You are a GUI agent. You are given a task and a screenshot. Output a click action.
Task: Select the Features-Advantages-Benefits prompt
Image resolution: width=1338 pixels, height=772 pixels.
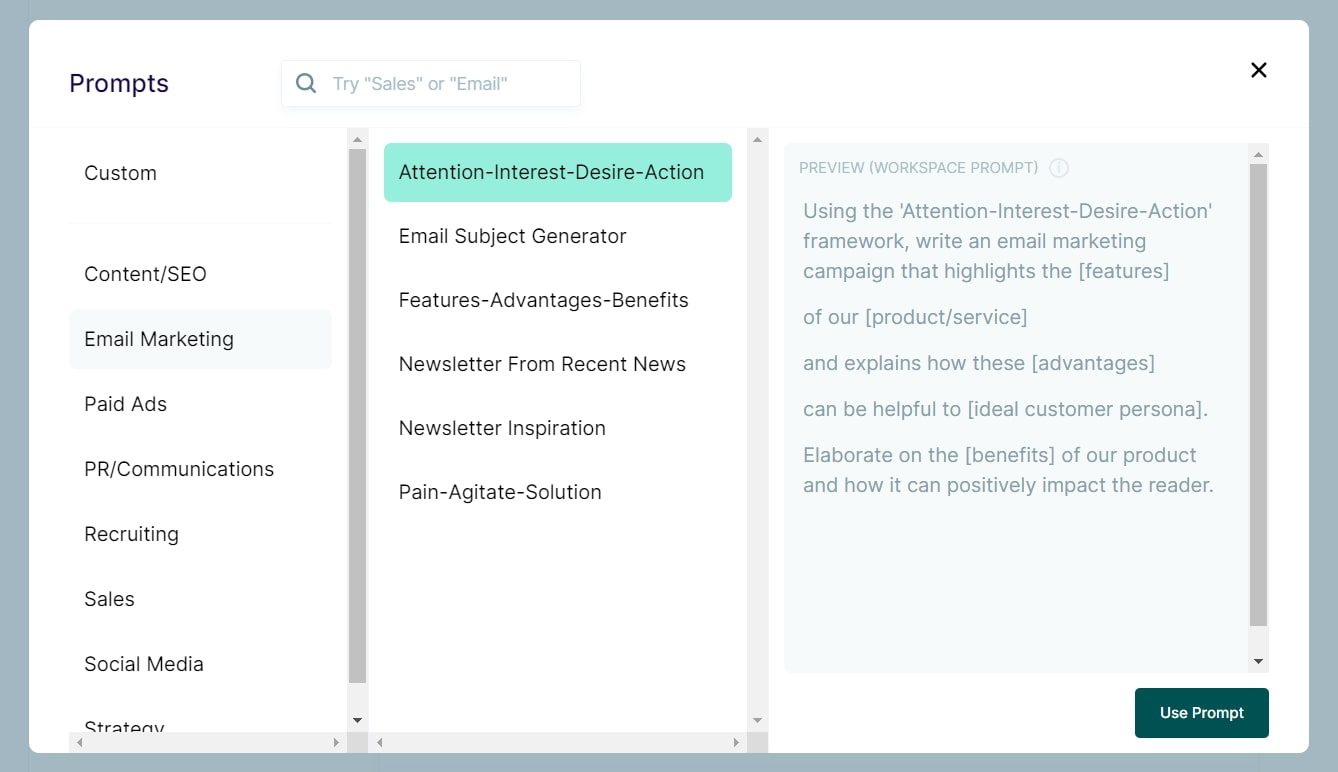click(x=543, y=300)
